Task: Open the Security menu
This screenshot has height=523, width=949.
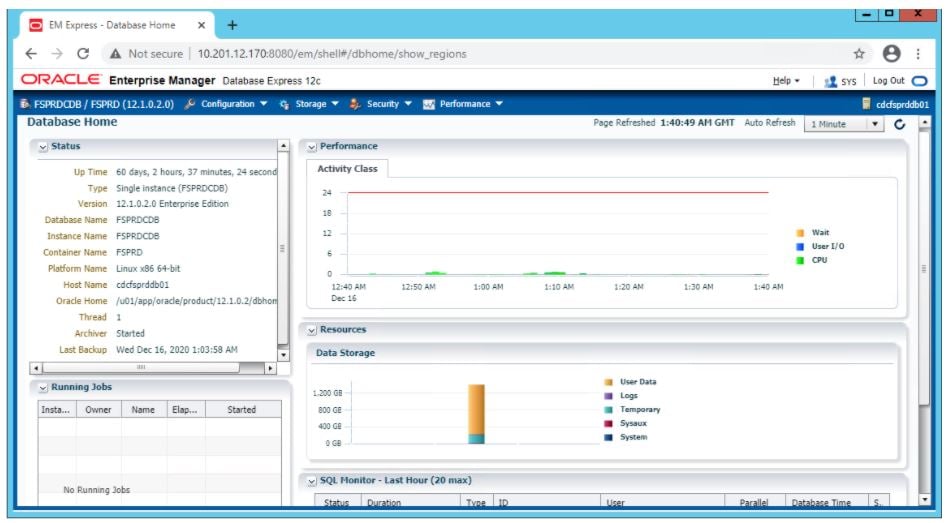Action: tap(389, 104)
